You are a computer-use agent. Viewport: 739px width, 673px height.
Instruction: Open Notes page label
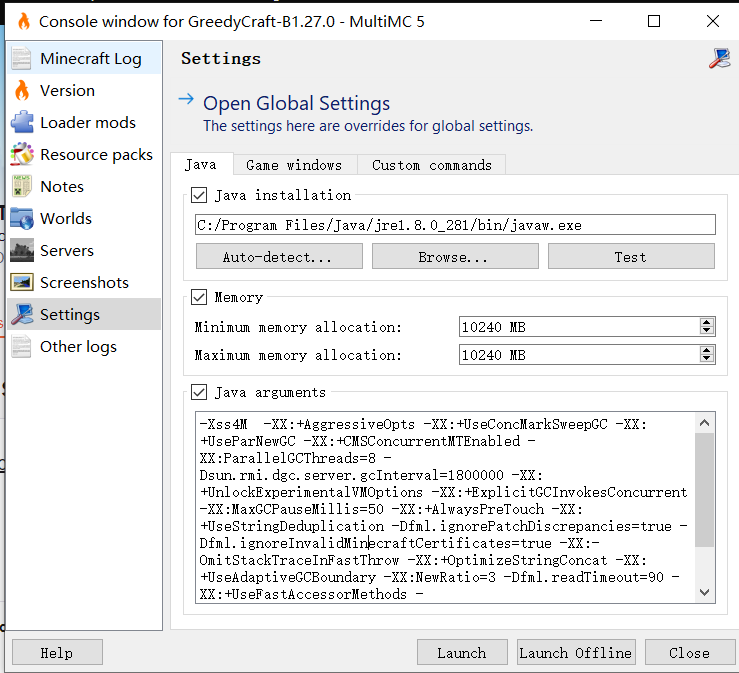pos(62,187)
